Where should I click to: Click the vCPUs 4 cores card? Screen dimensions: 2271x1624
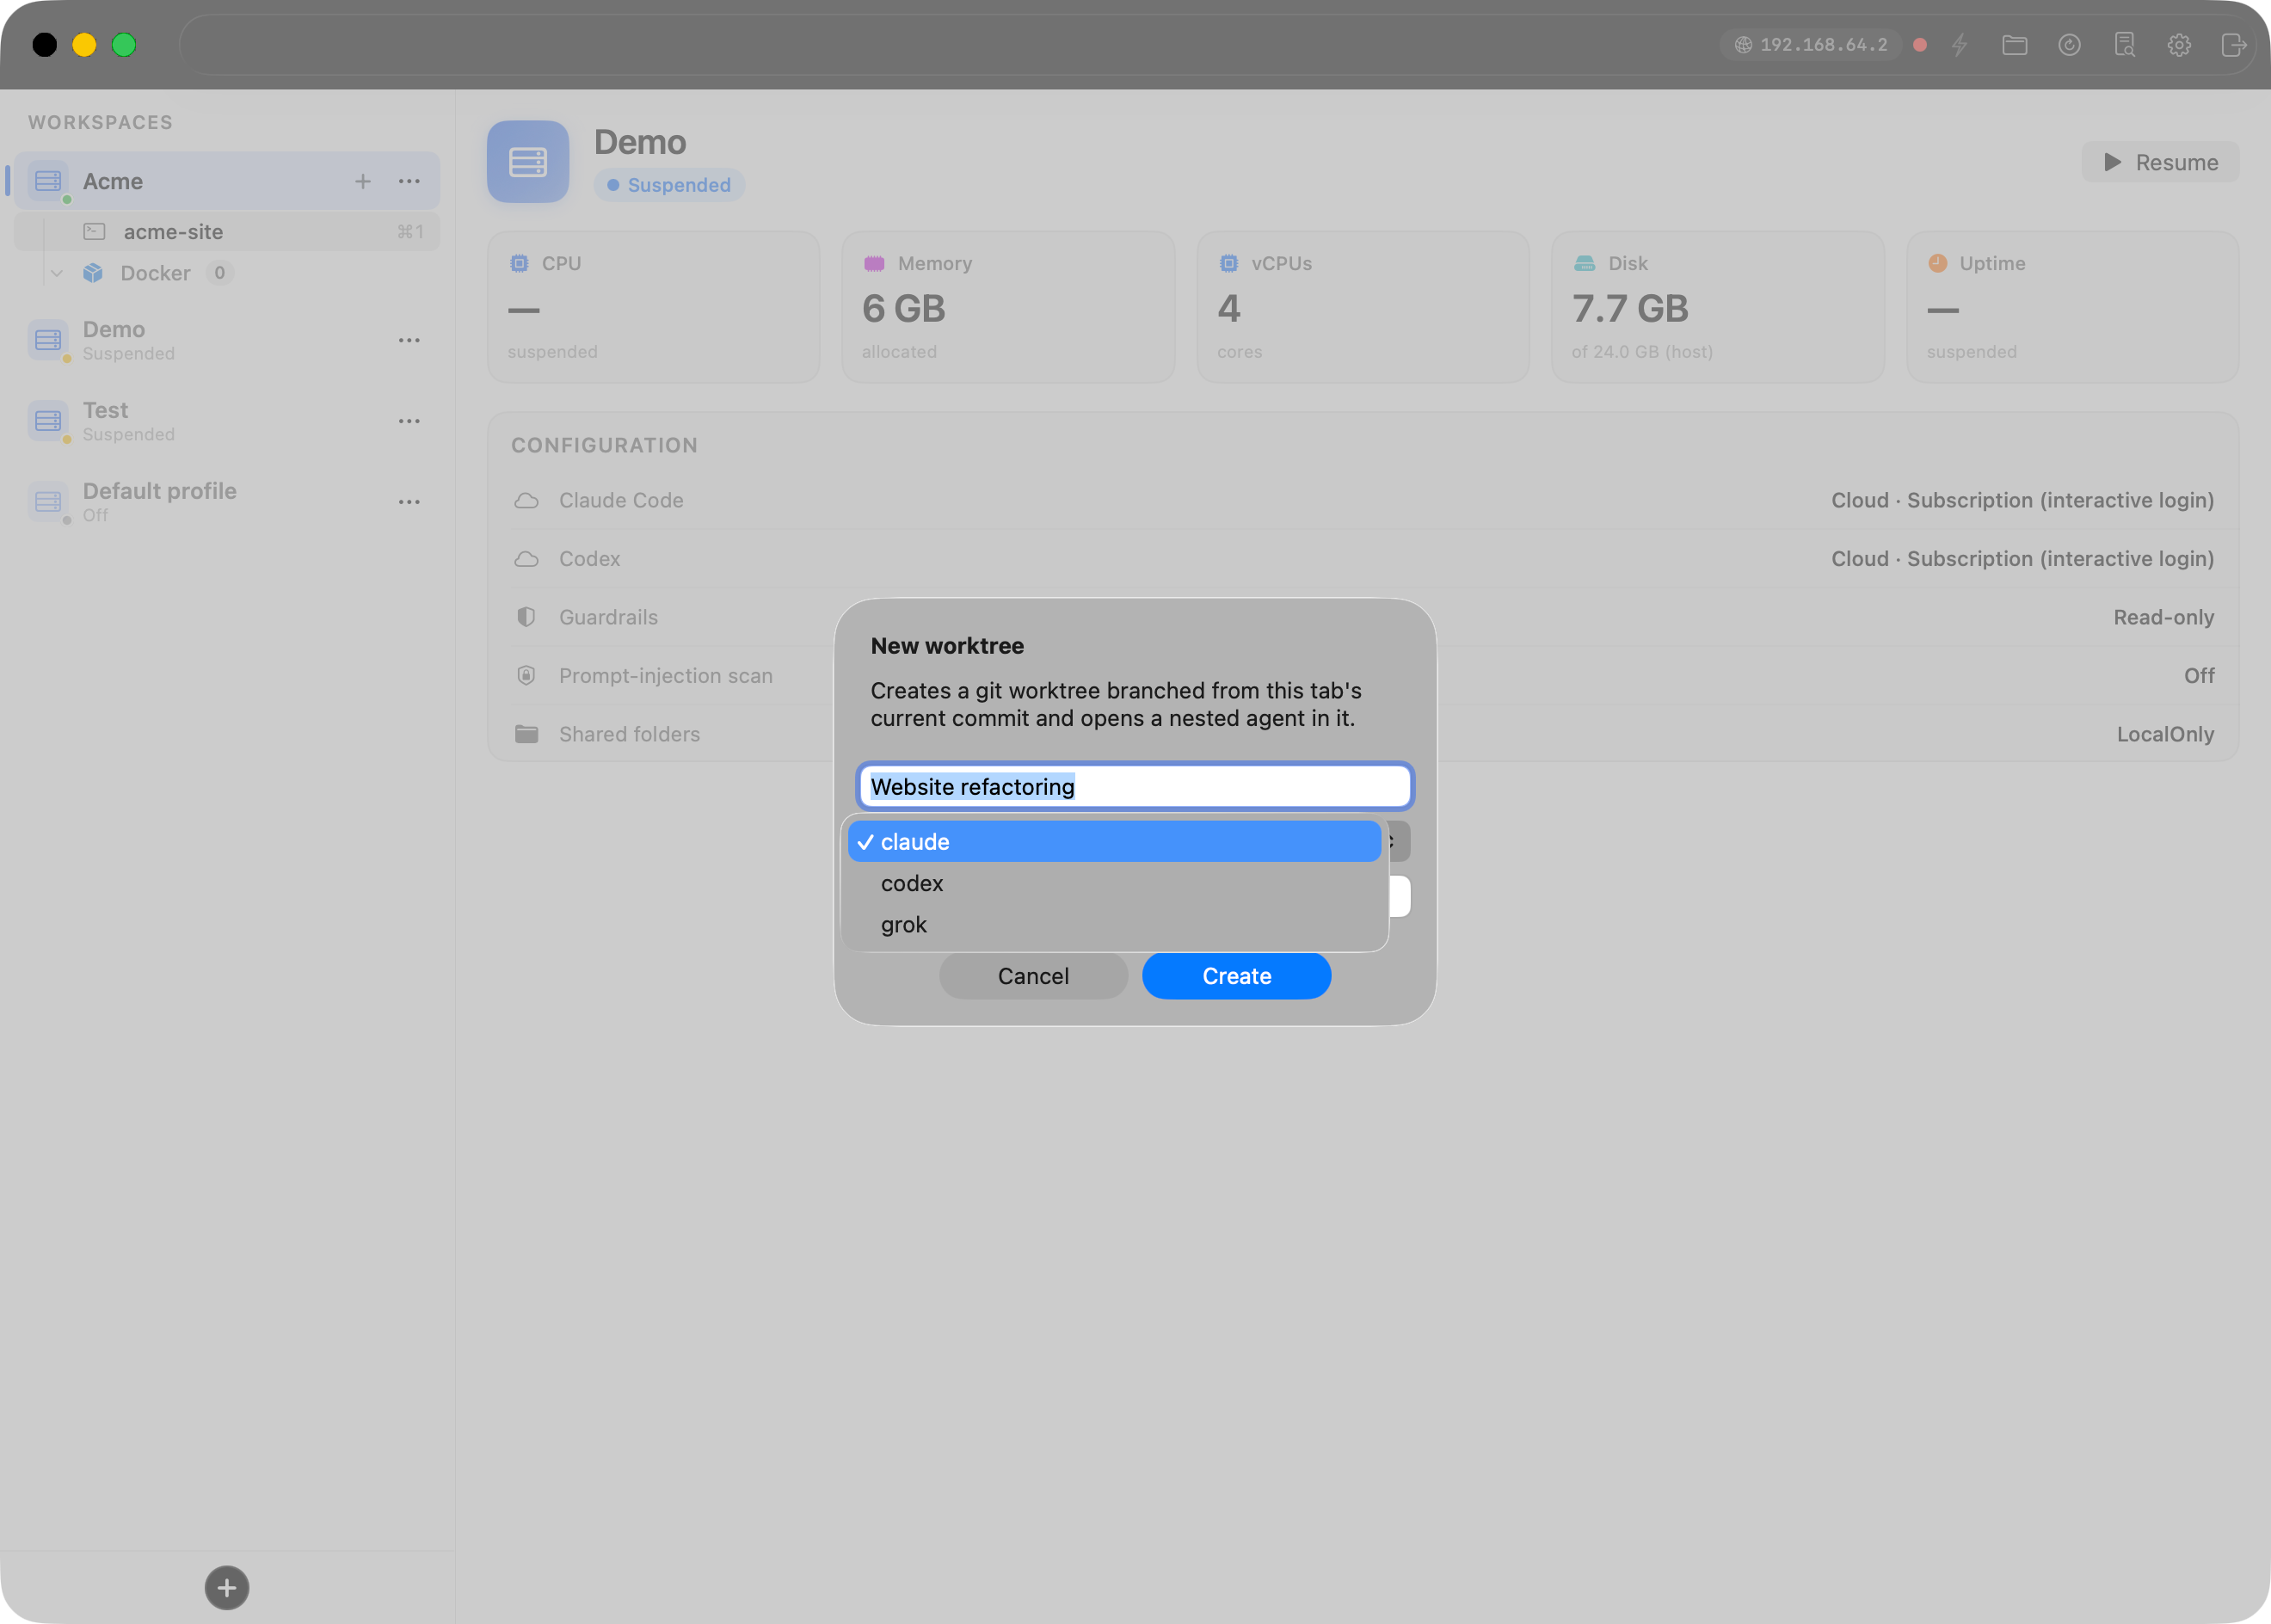(1363, 307)
